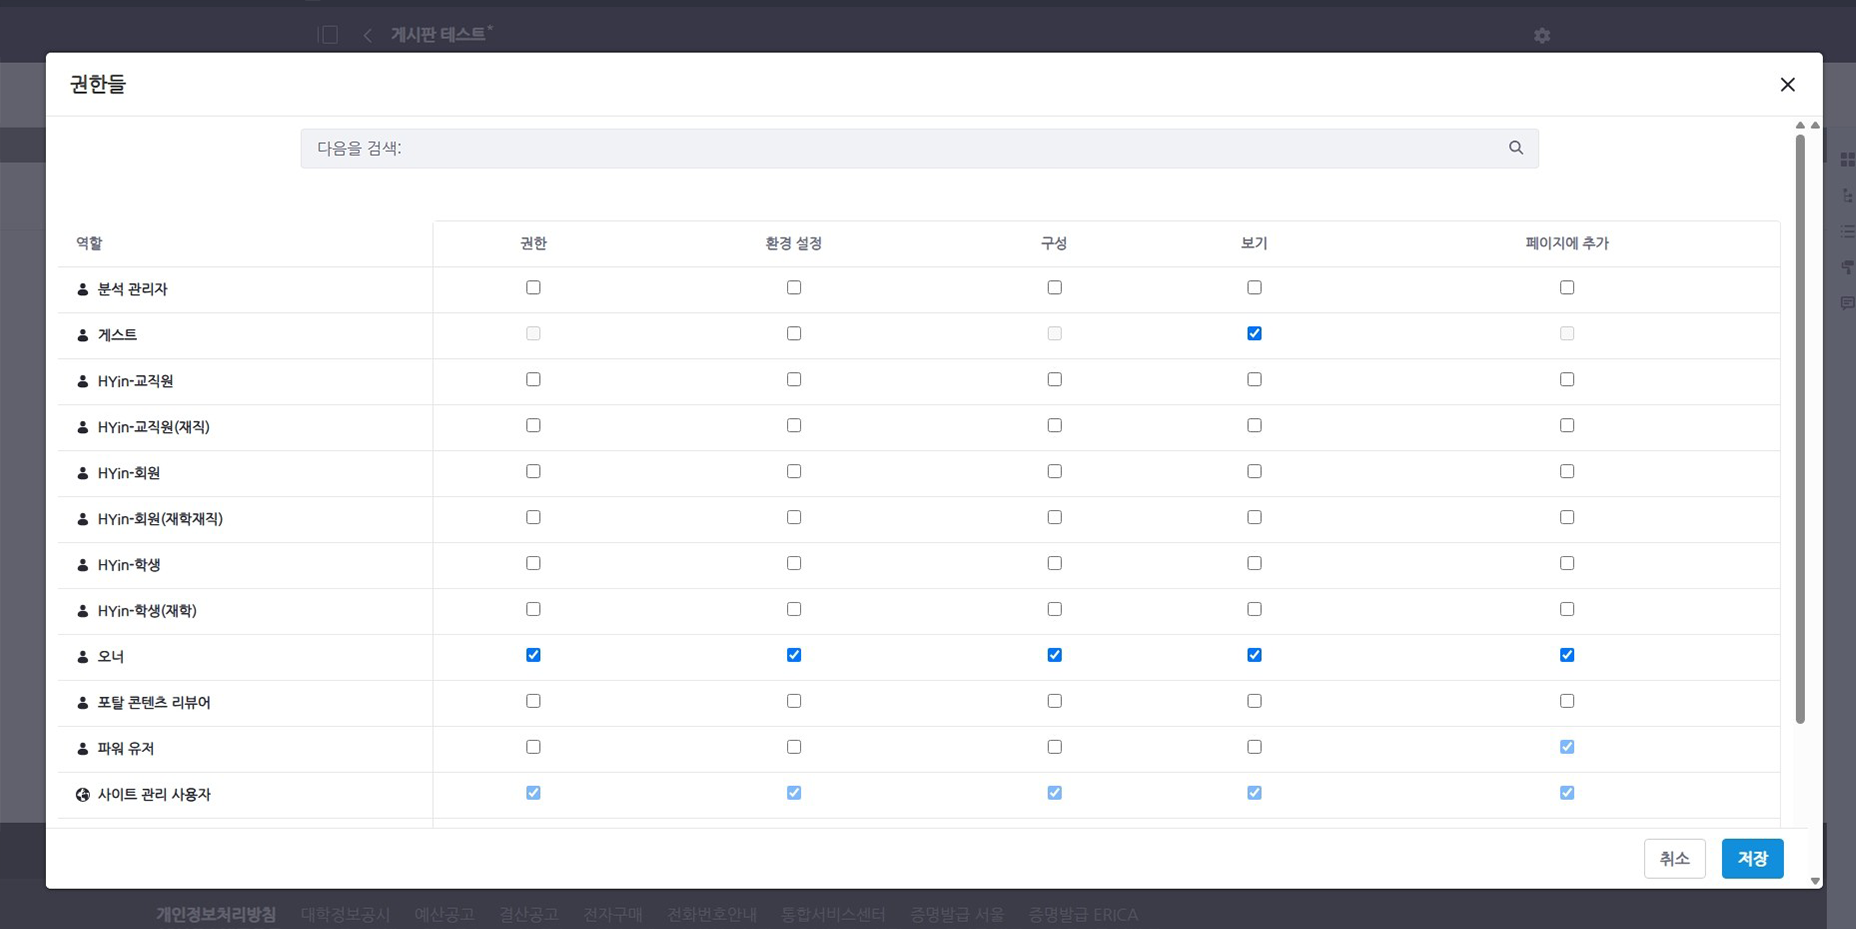Click the user icon beside 파워 유저
Viewport: 1856px width, 929px height.
click(83, 749)
